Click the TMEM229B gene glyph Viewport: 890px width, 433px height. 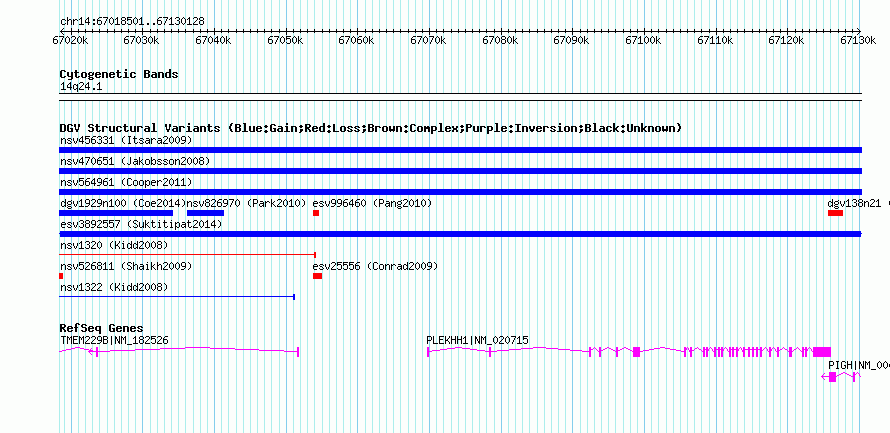click(179, 352)
